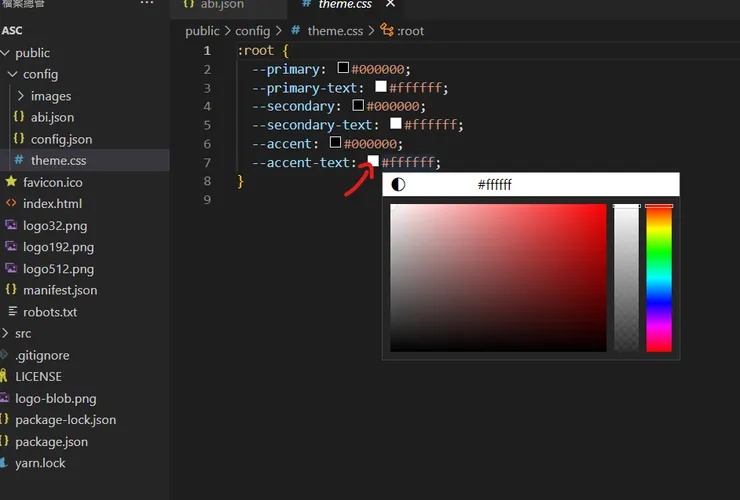
Task: Open yarn.lock file
Action: [x=40, y=463]
